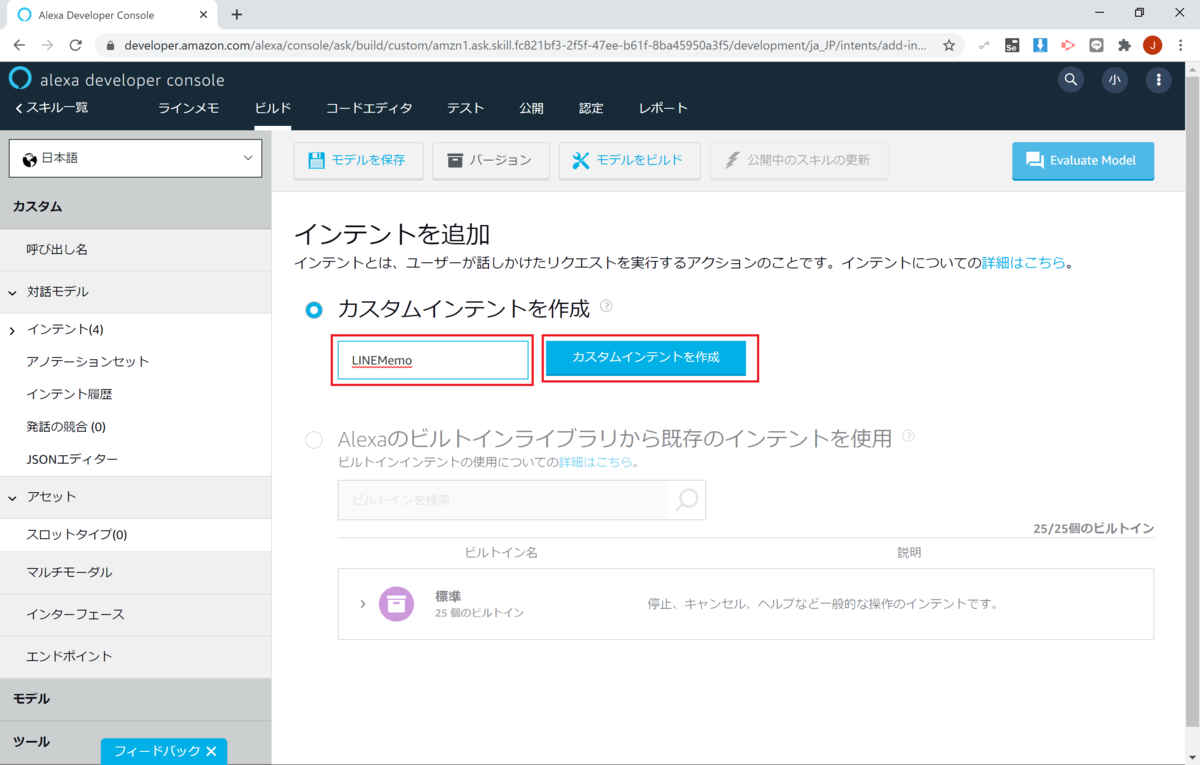
Task: Open the コードエディタ tab
Action: (368, 108)
